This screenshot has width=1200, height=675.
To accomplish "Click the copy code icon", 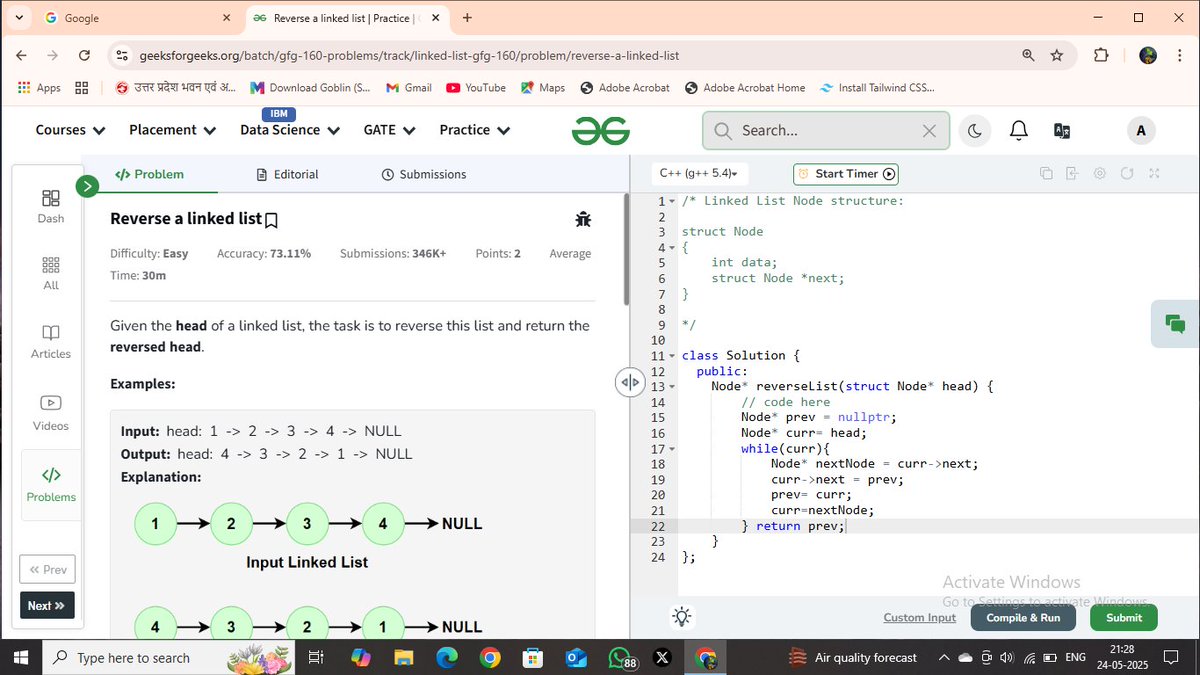I will coord(1046,173).
